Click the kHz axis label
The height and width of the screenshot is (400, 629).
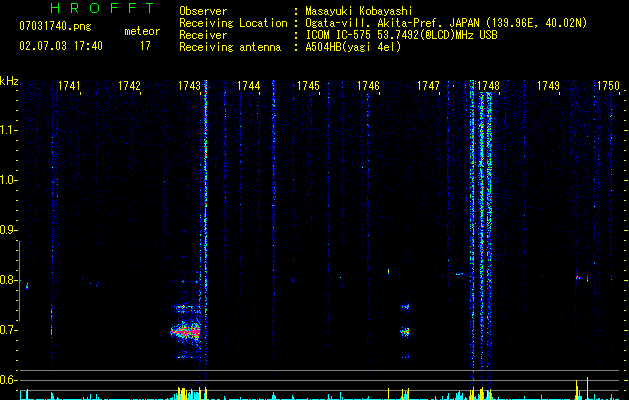point(9,81)
